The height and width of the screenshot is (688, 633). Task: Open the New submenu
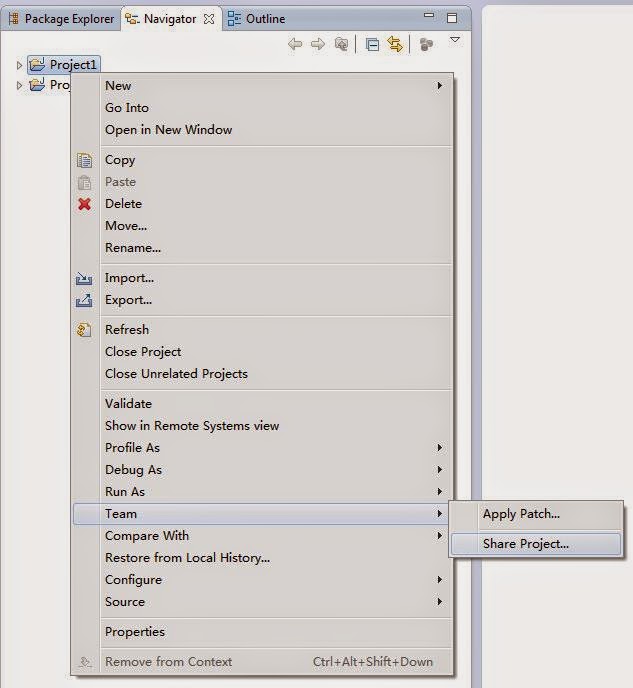262,86
